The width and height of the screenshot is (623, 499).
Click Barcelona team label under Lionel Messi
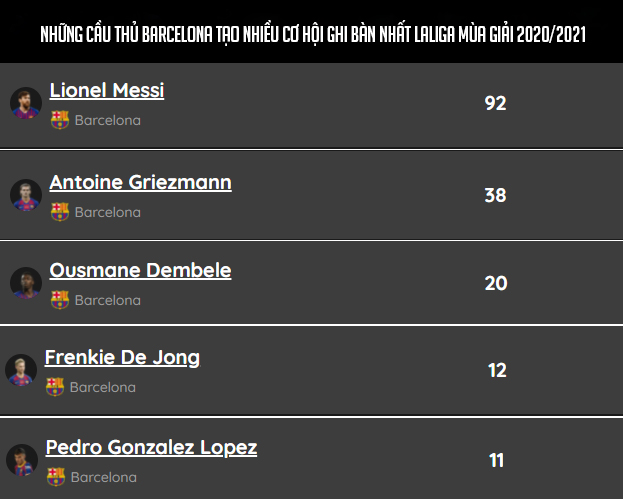(x=108, y=121)
